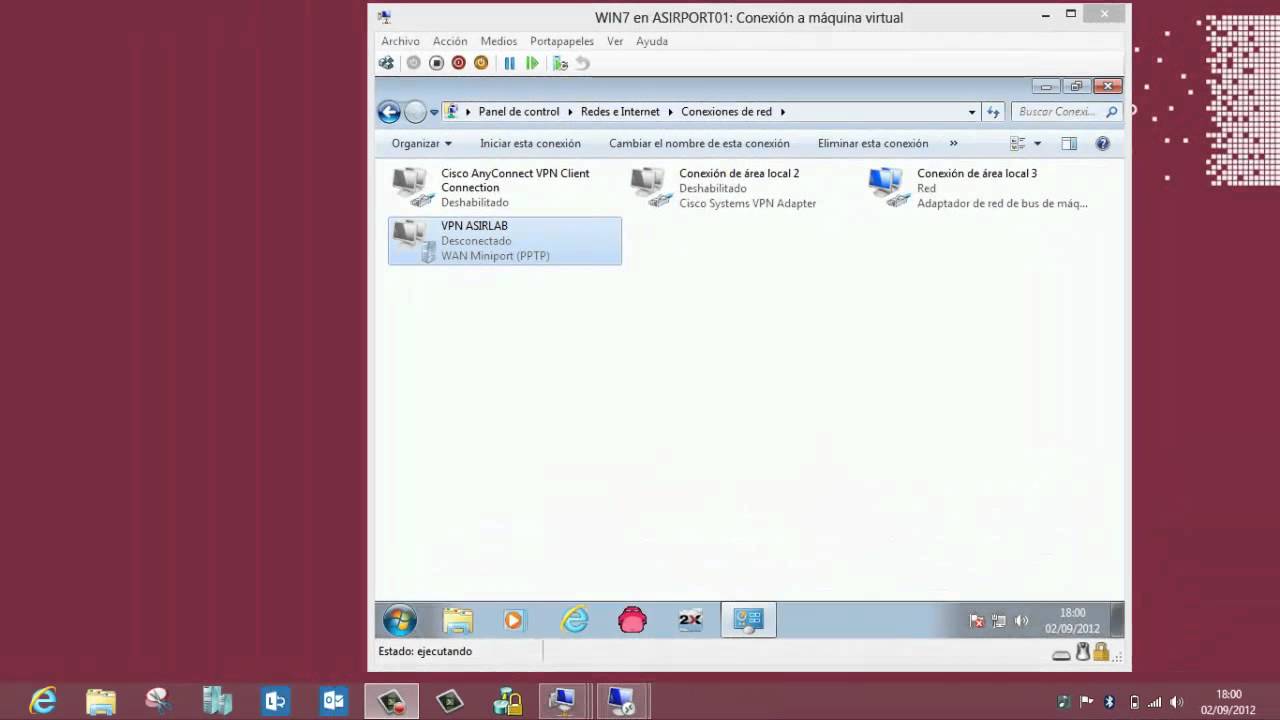This screenshot has width=1280, height=720.
Task: Click the search magnifier icon
Action: tap(1111, 112)
